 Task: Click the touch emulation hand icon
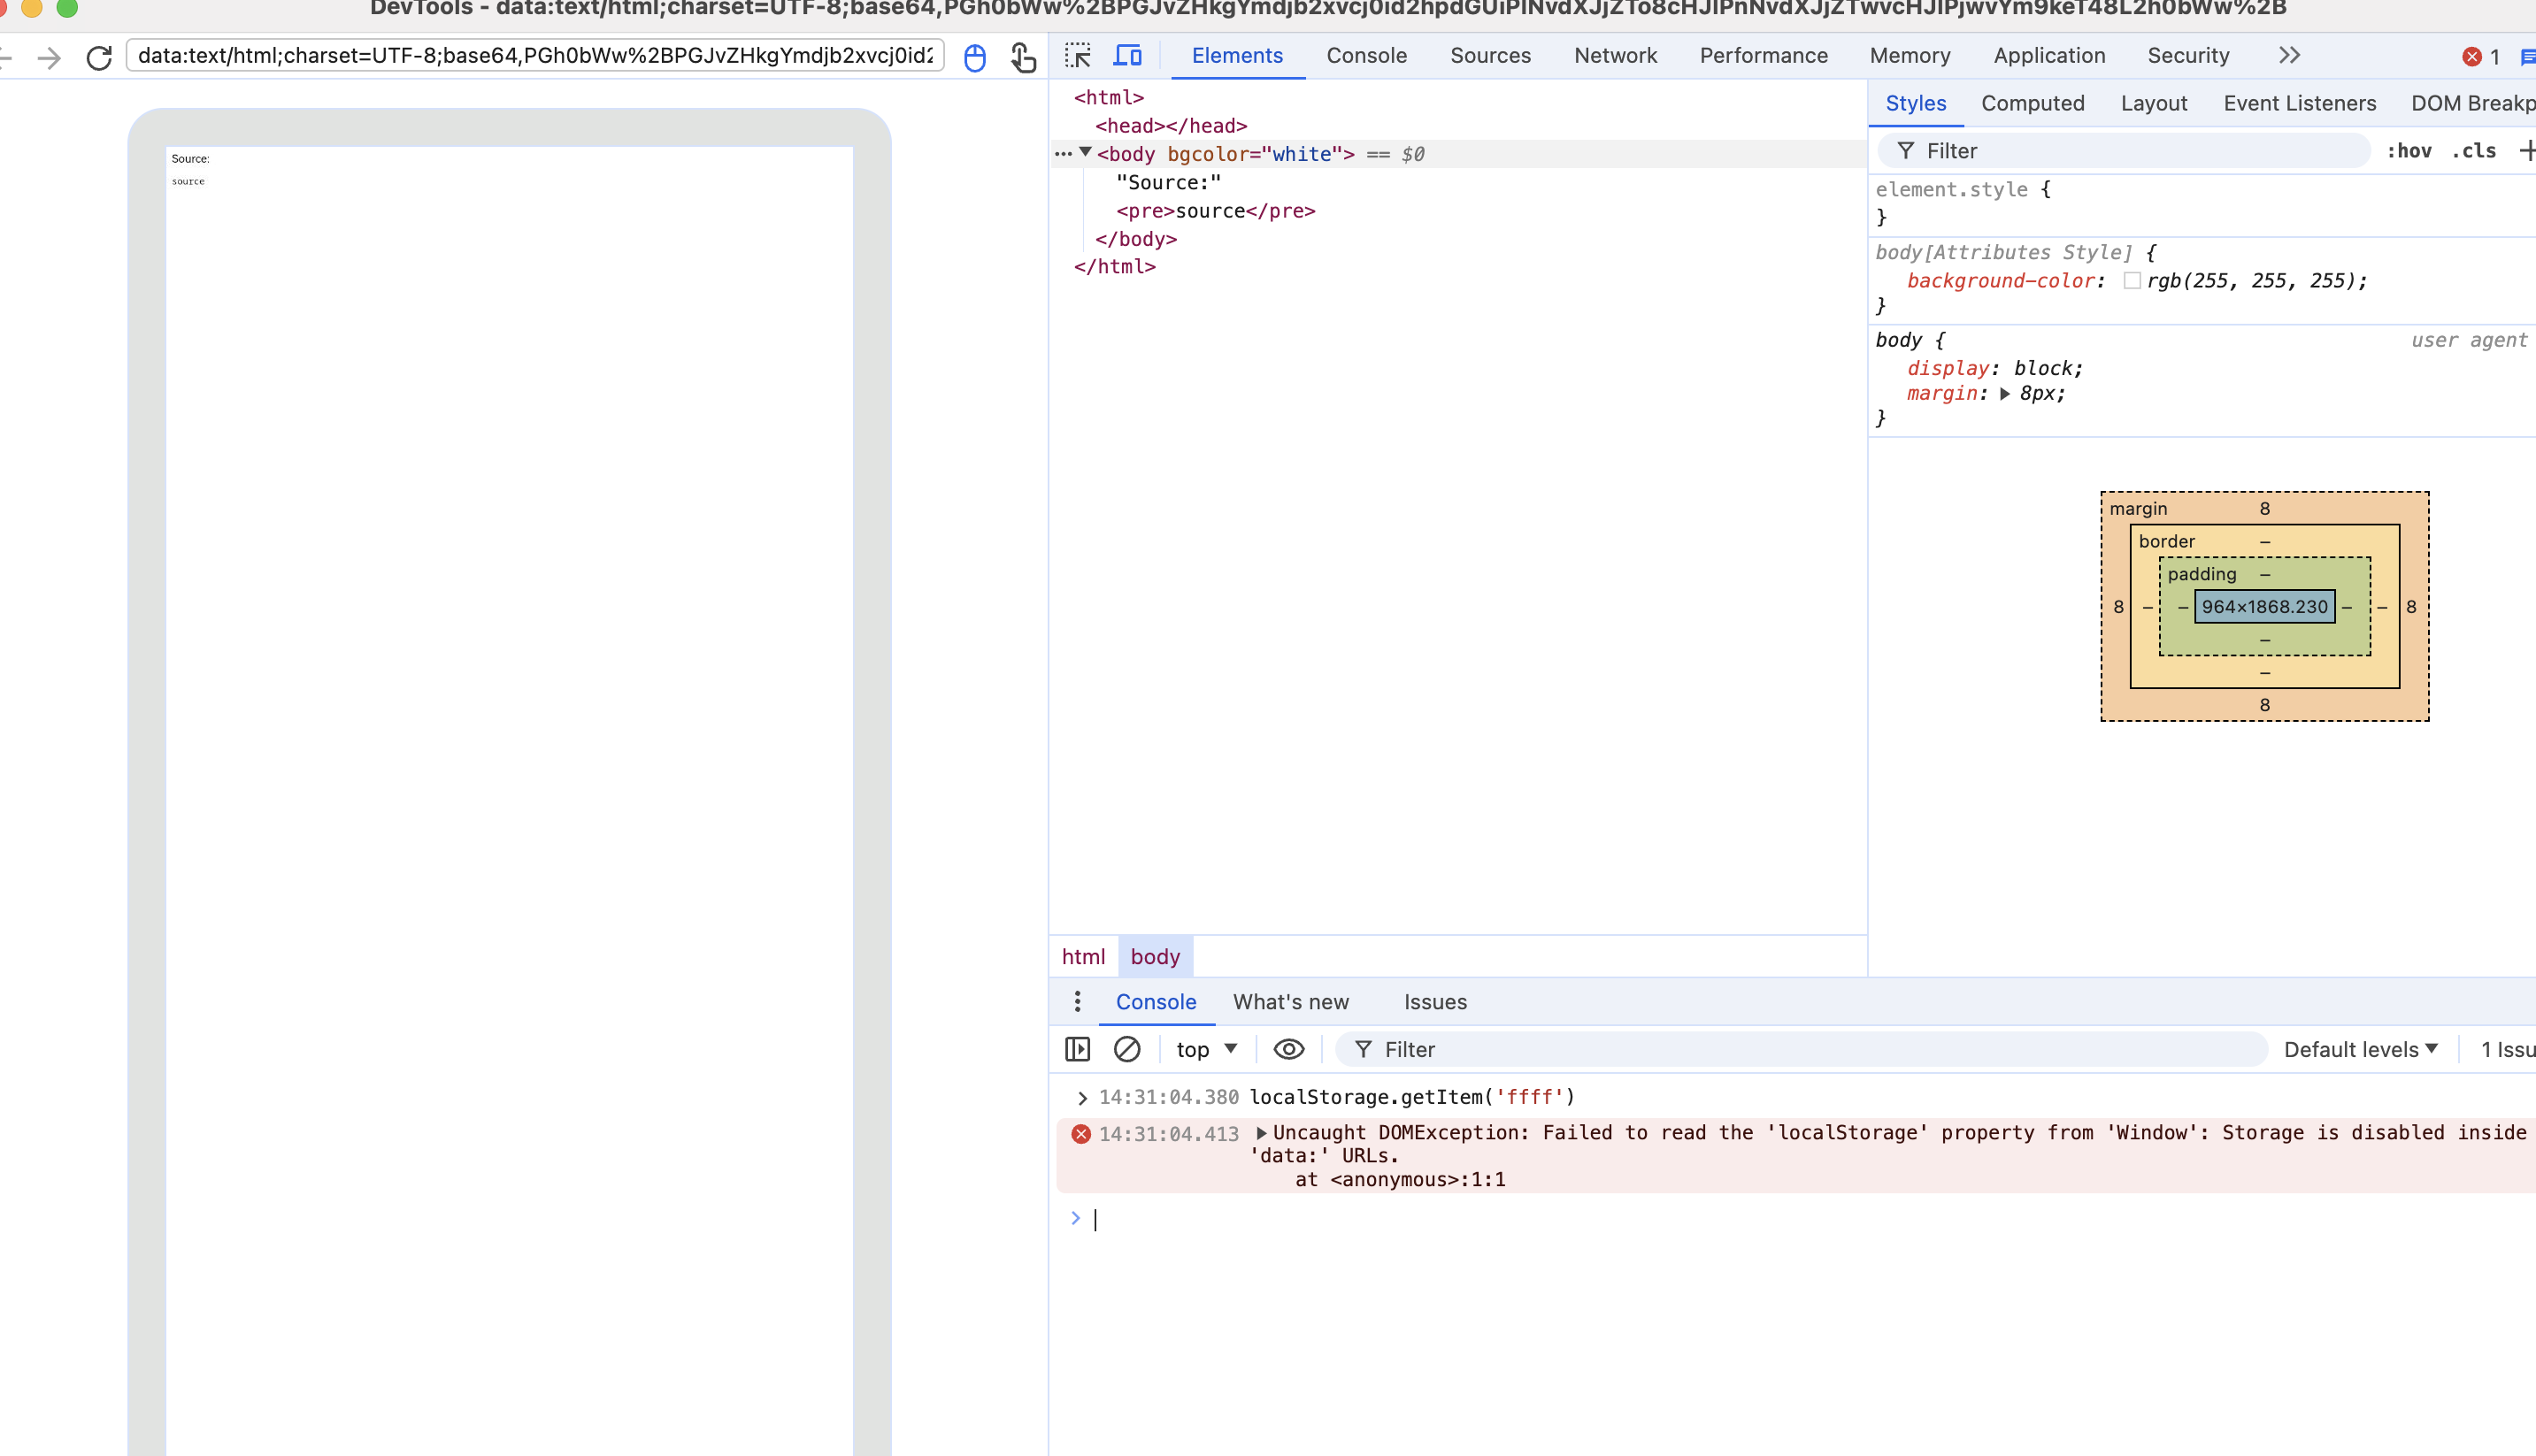point(1022,58)
